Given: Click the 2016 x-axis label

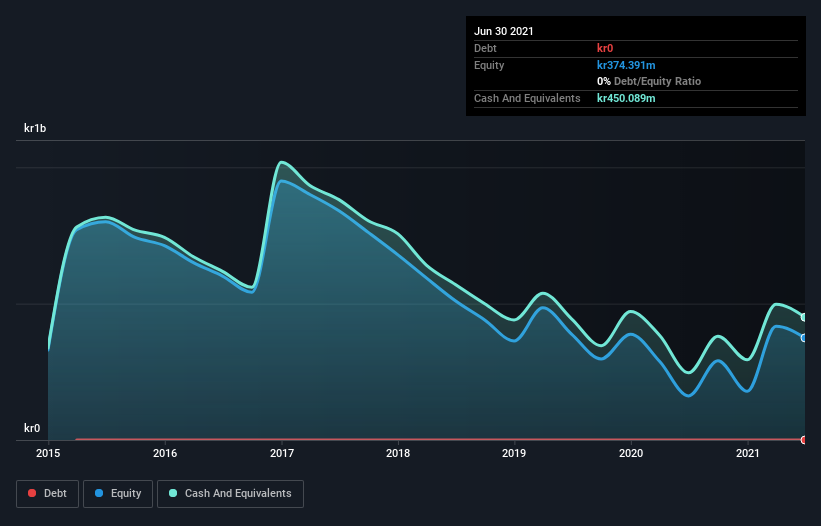Looking at the screenshot, I should (165, 453).
